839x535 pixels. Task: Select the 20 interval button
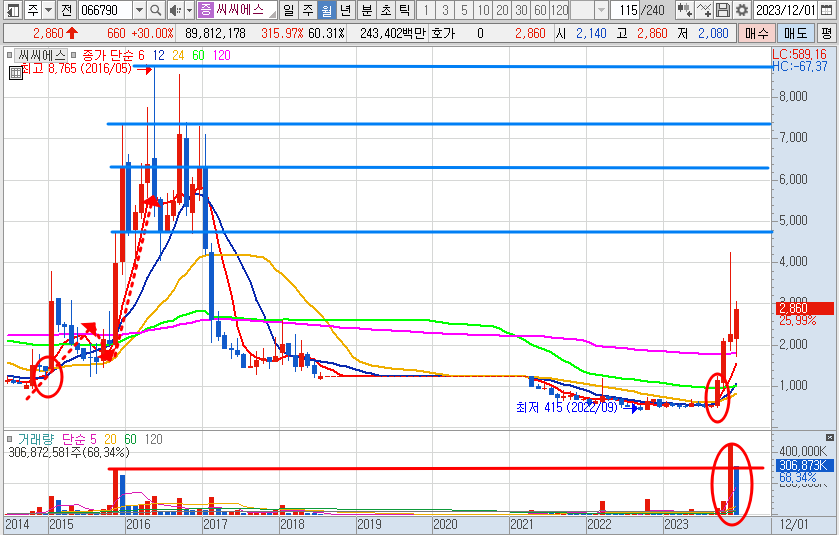pos(502,10)
